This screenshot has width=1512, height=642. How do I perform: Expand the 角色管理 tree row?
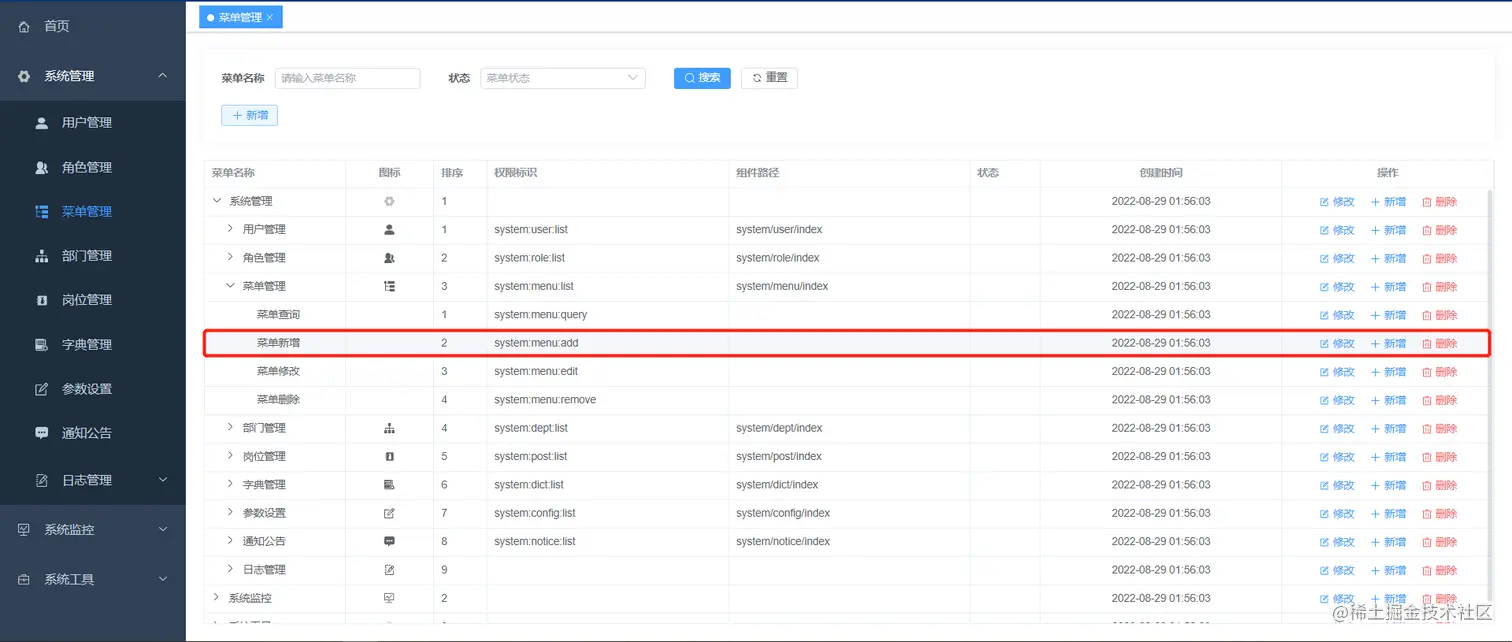231,258
